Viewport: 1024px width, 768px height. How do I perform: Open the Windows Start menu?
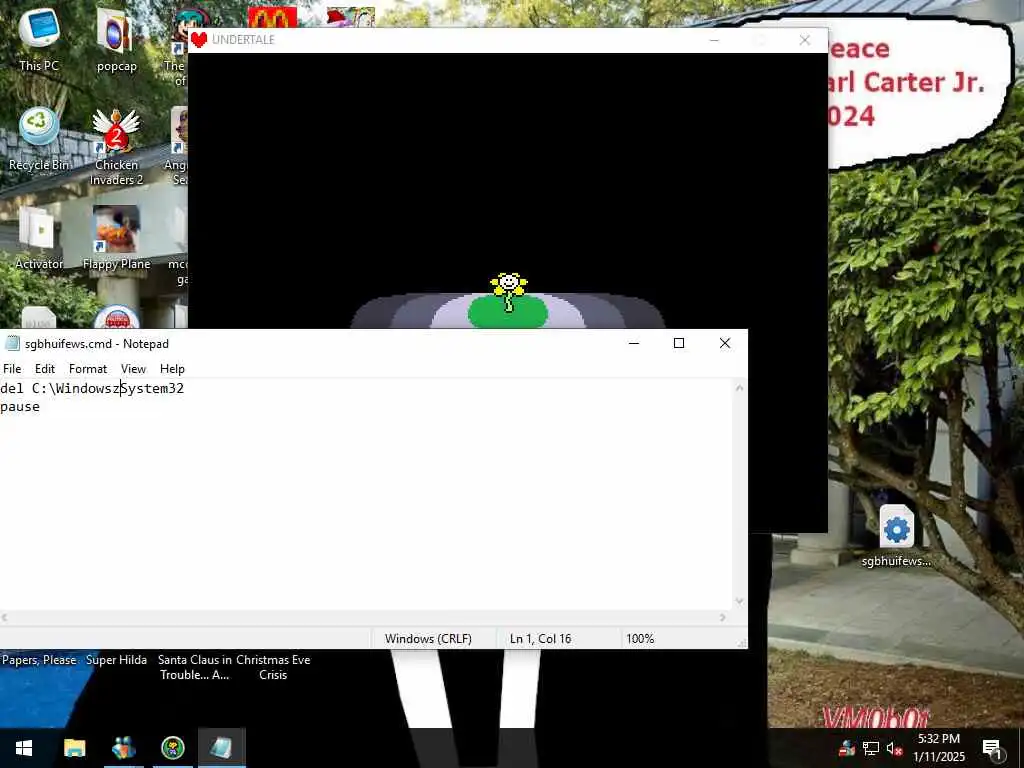click(x=24, y=748)
